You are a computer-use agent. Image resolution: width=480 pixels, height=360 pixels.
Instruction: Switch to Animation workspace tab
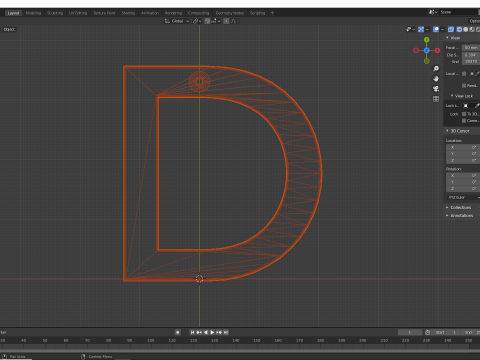click(x=150, y=13)
